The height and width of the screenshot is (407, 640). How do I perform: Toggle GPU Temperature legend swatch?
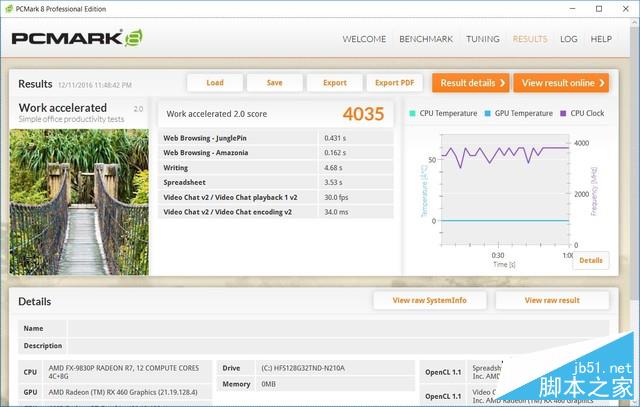[x=487, y=113]
